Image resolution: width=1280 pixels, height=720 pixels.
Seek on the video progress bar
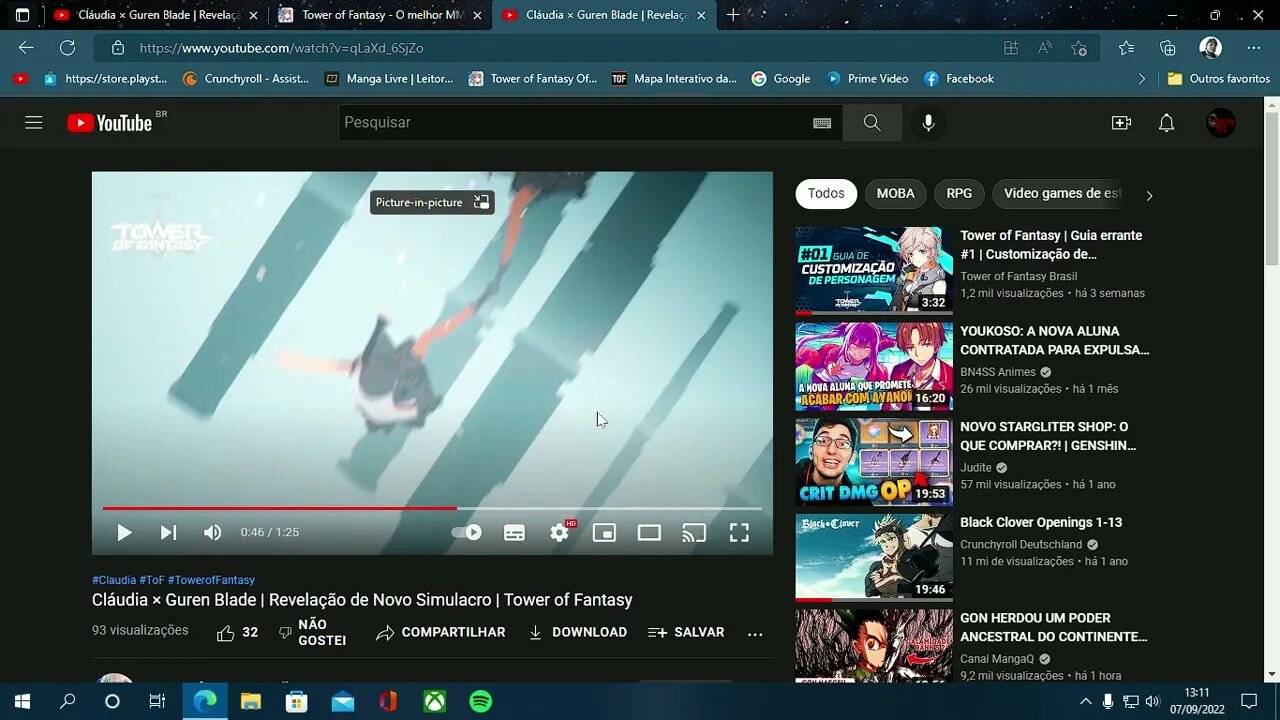point(432,508)
